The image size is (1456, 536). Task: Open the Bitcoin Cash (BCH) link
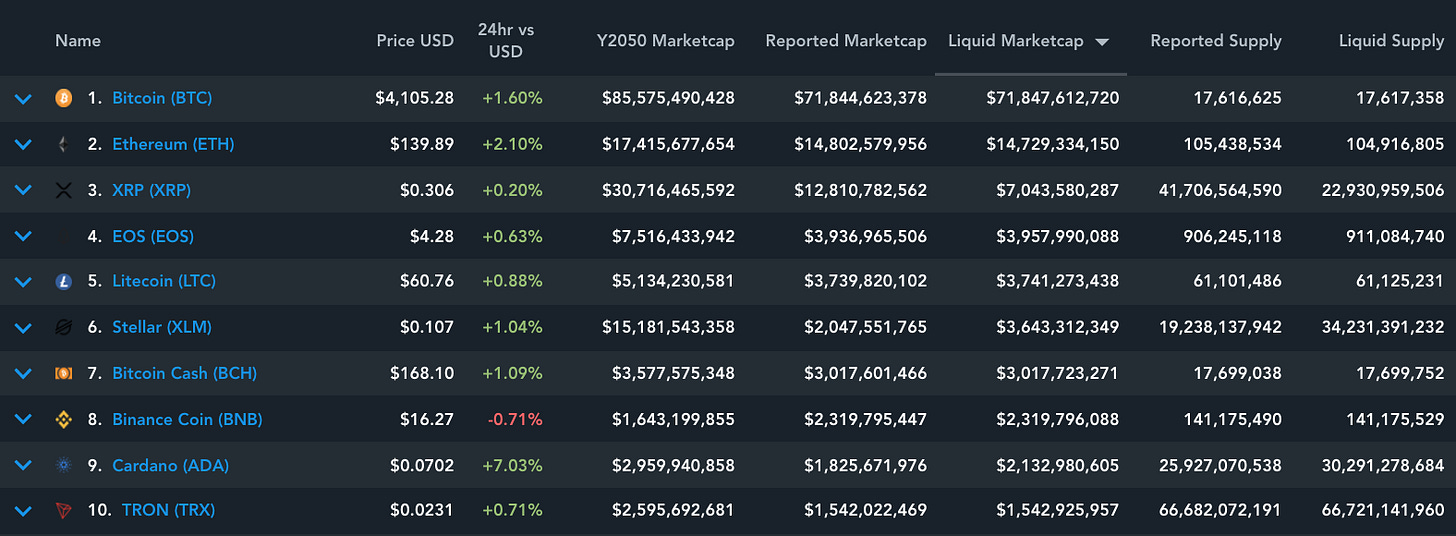coord(184,373)
